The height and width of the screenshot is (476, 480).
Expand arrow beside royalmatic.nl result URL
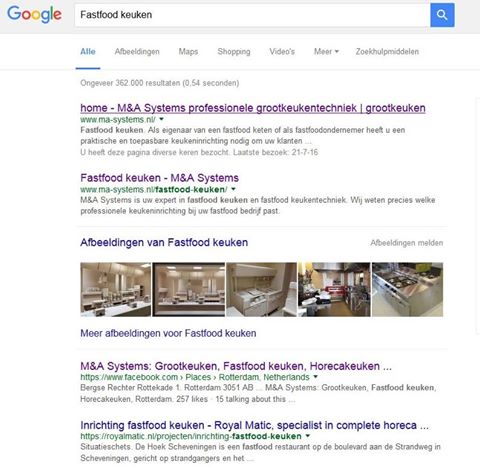[308, 436]
